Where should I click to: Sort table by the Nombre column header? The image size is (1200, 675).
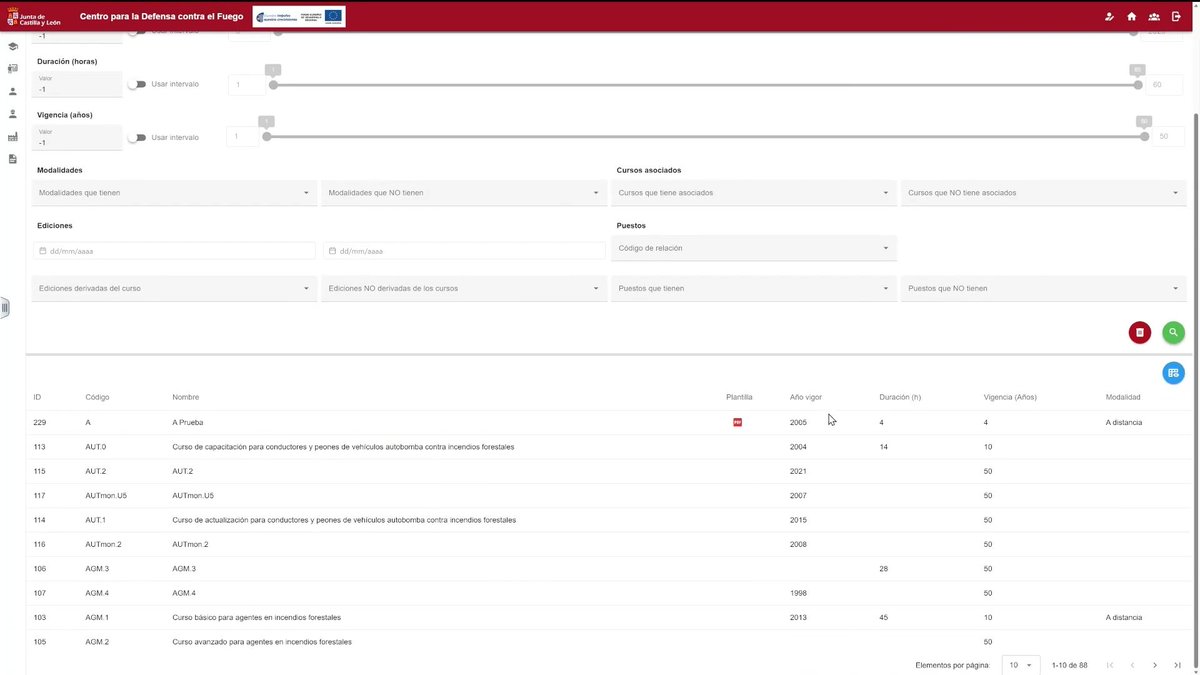click(x=185, y=397)
